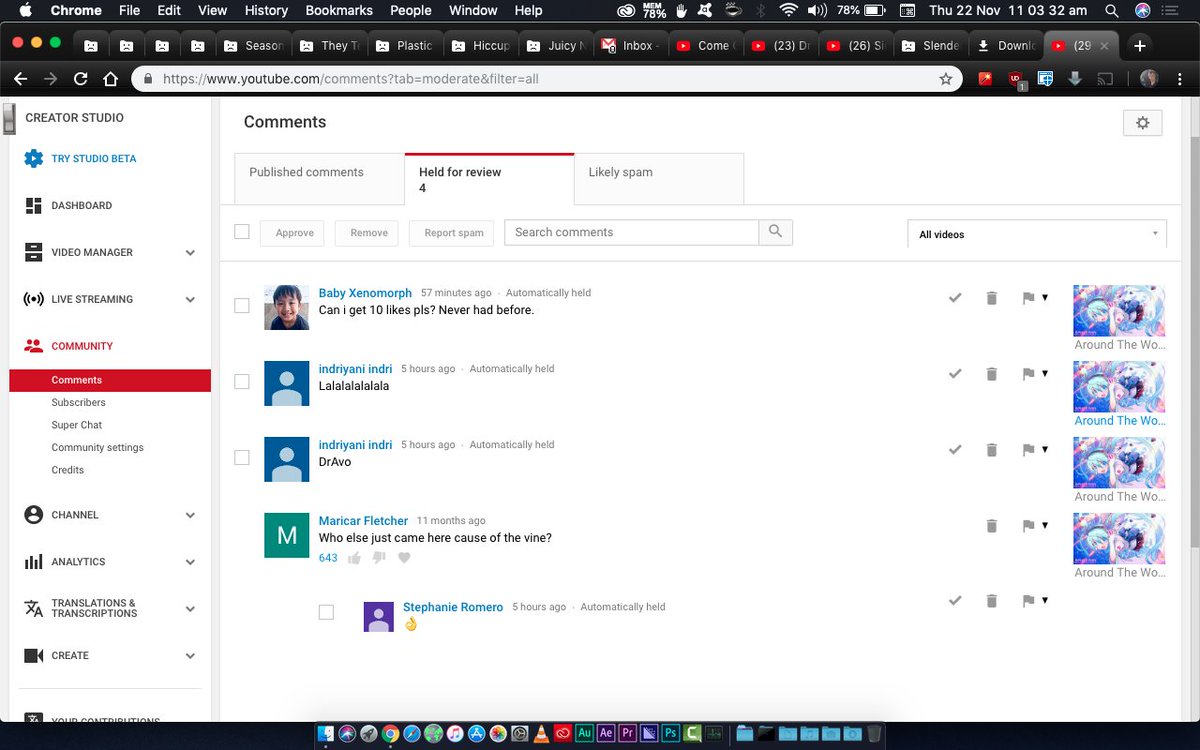
Task: Click the Remove button
Action: click(x=369, y=233)
